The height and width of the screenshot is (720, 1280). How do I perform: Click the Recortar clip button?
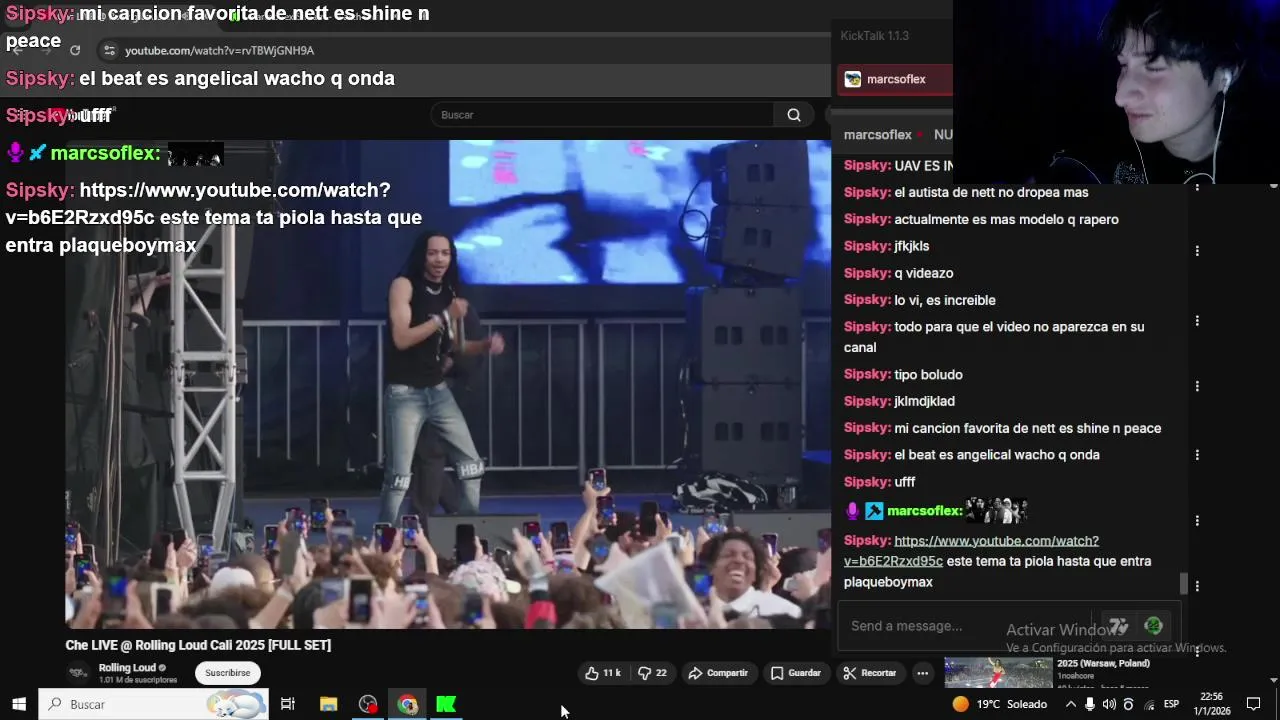tap(869, 673)
